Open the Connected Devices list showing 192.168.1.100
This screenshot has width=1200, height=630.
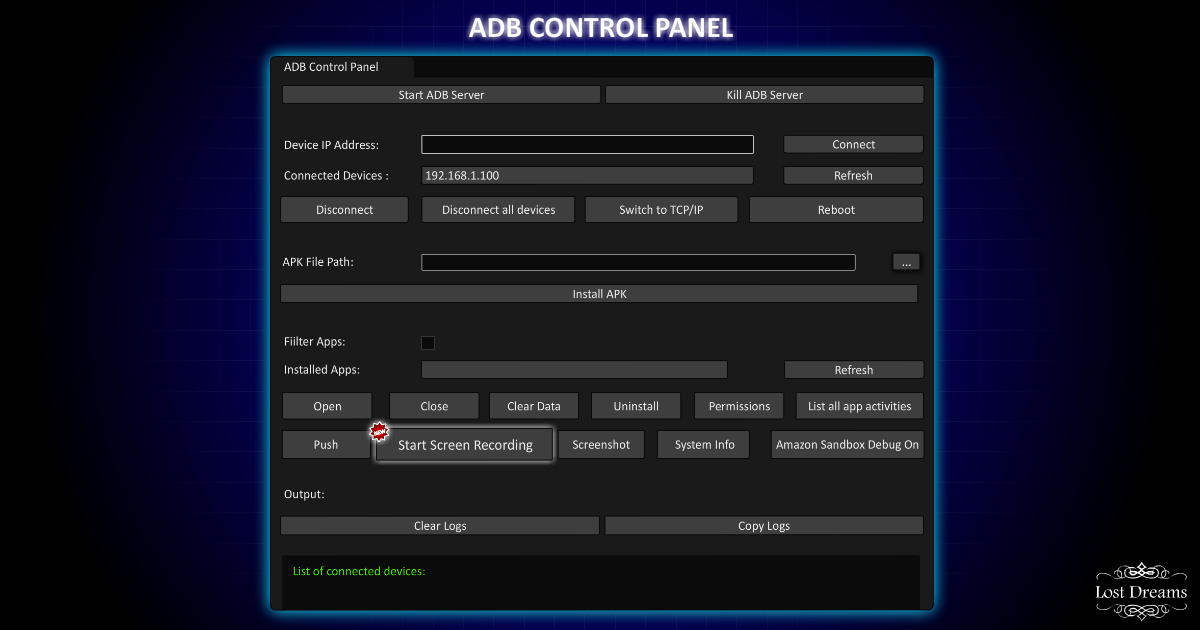click(588, 175)
